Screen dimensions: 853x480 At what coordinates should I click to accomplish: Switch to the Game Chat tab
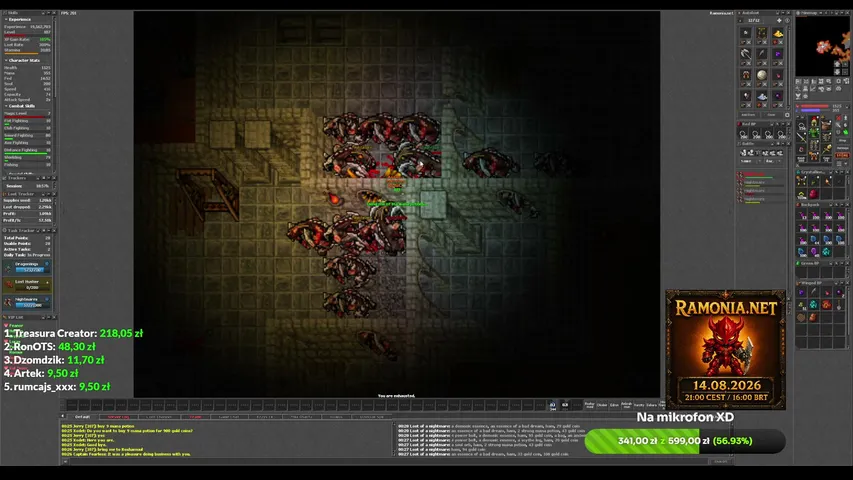(x=229, y=417)
